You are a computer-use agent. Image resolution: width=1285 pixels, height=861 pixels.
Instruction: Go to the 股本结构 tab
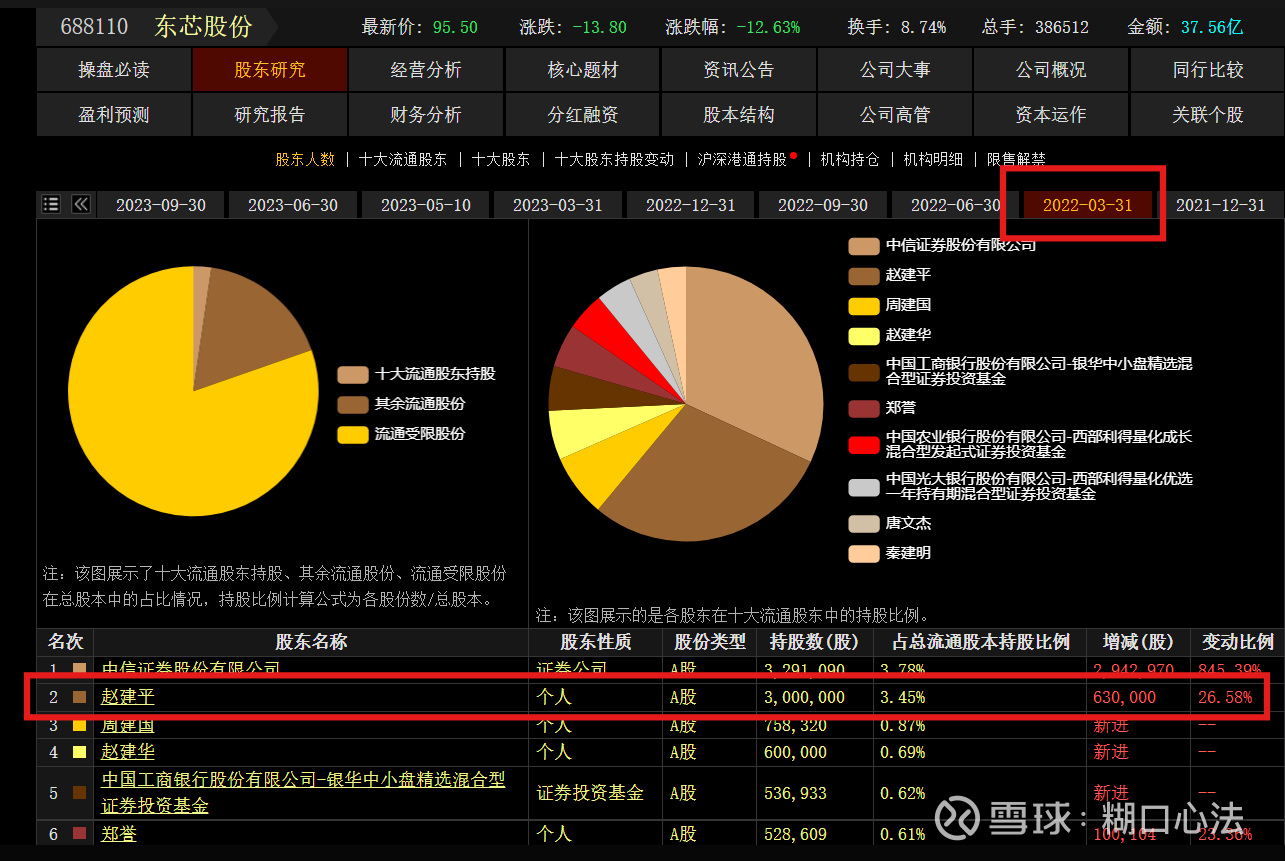point(739,115)
